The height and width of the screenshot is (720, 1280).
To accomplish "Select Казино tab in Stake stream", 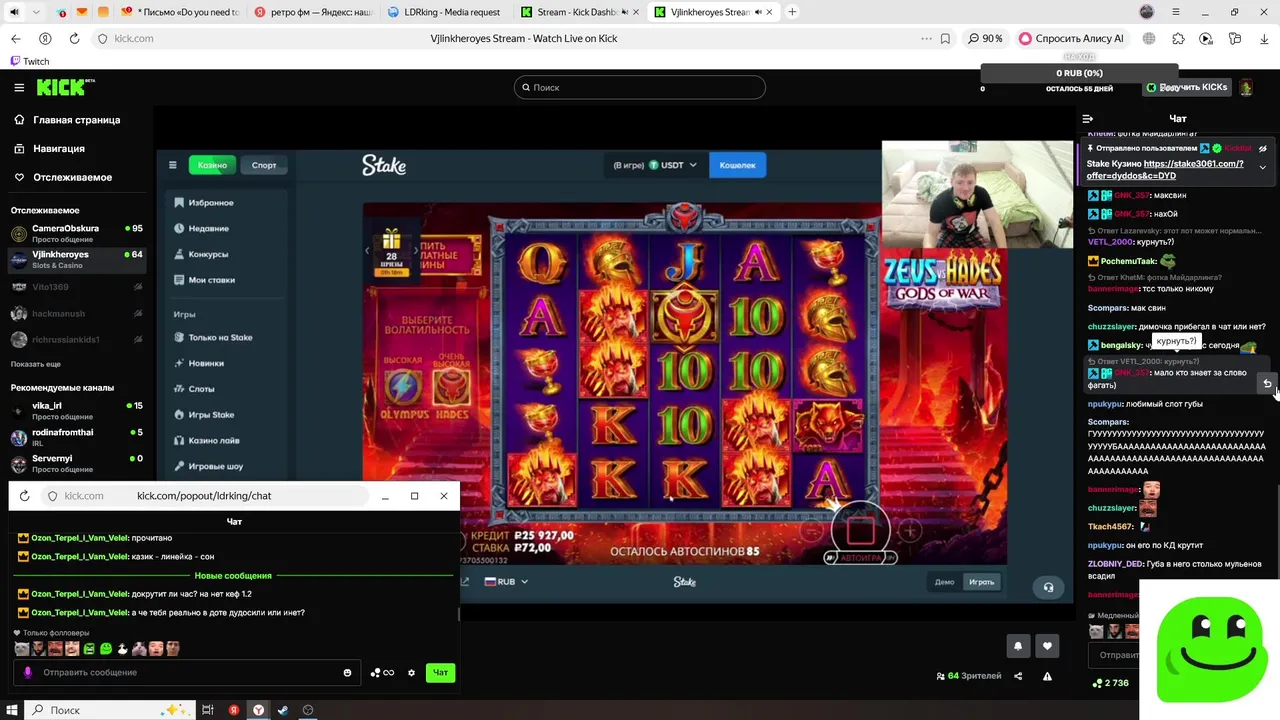I will pos(211,165).
